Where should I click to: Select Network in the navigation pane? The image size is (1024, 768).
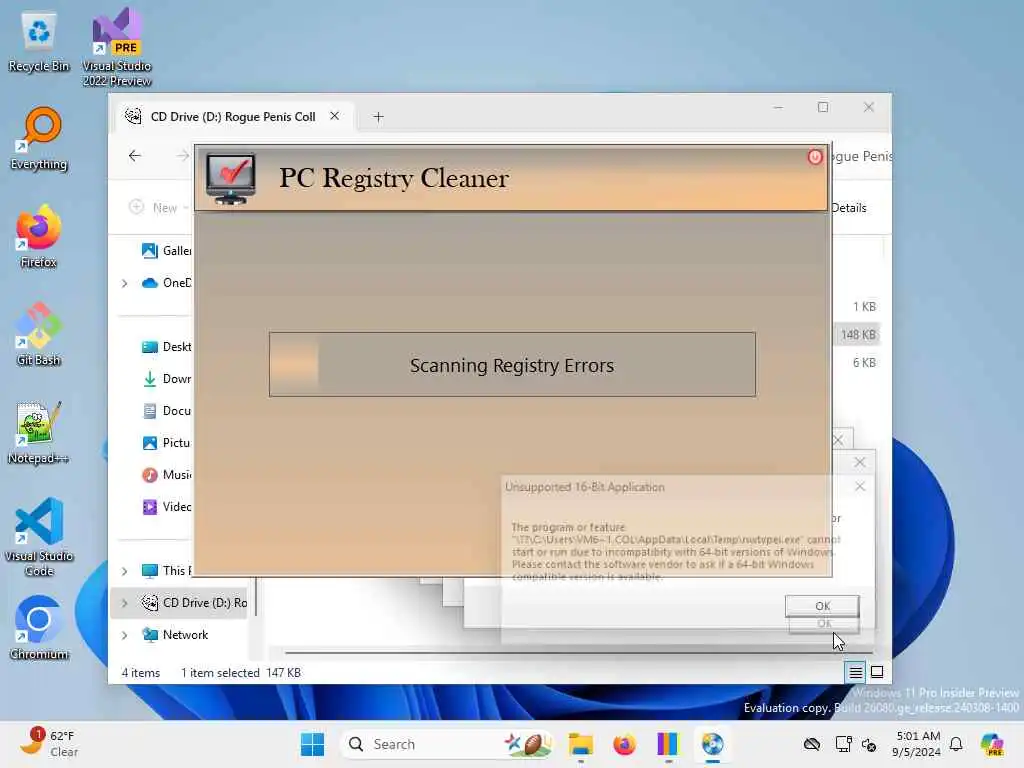175,635
